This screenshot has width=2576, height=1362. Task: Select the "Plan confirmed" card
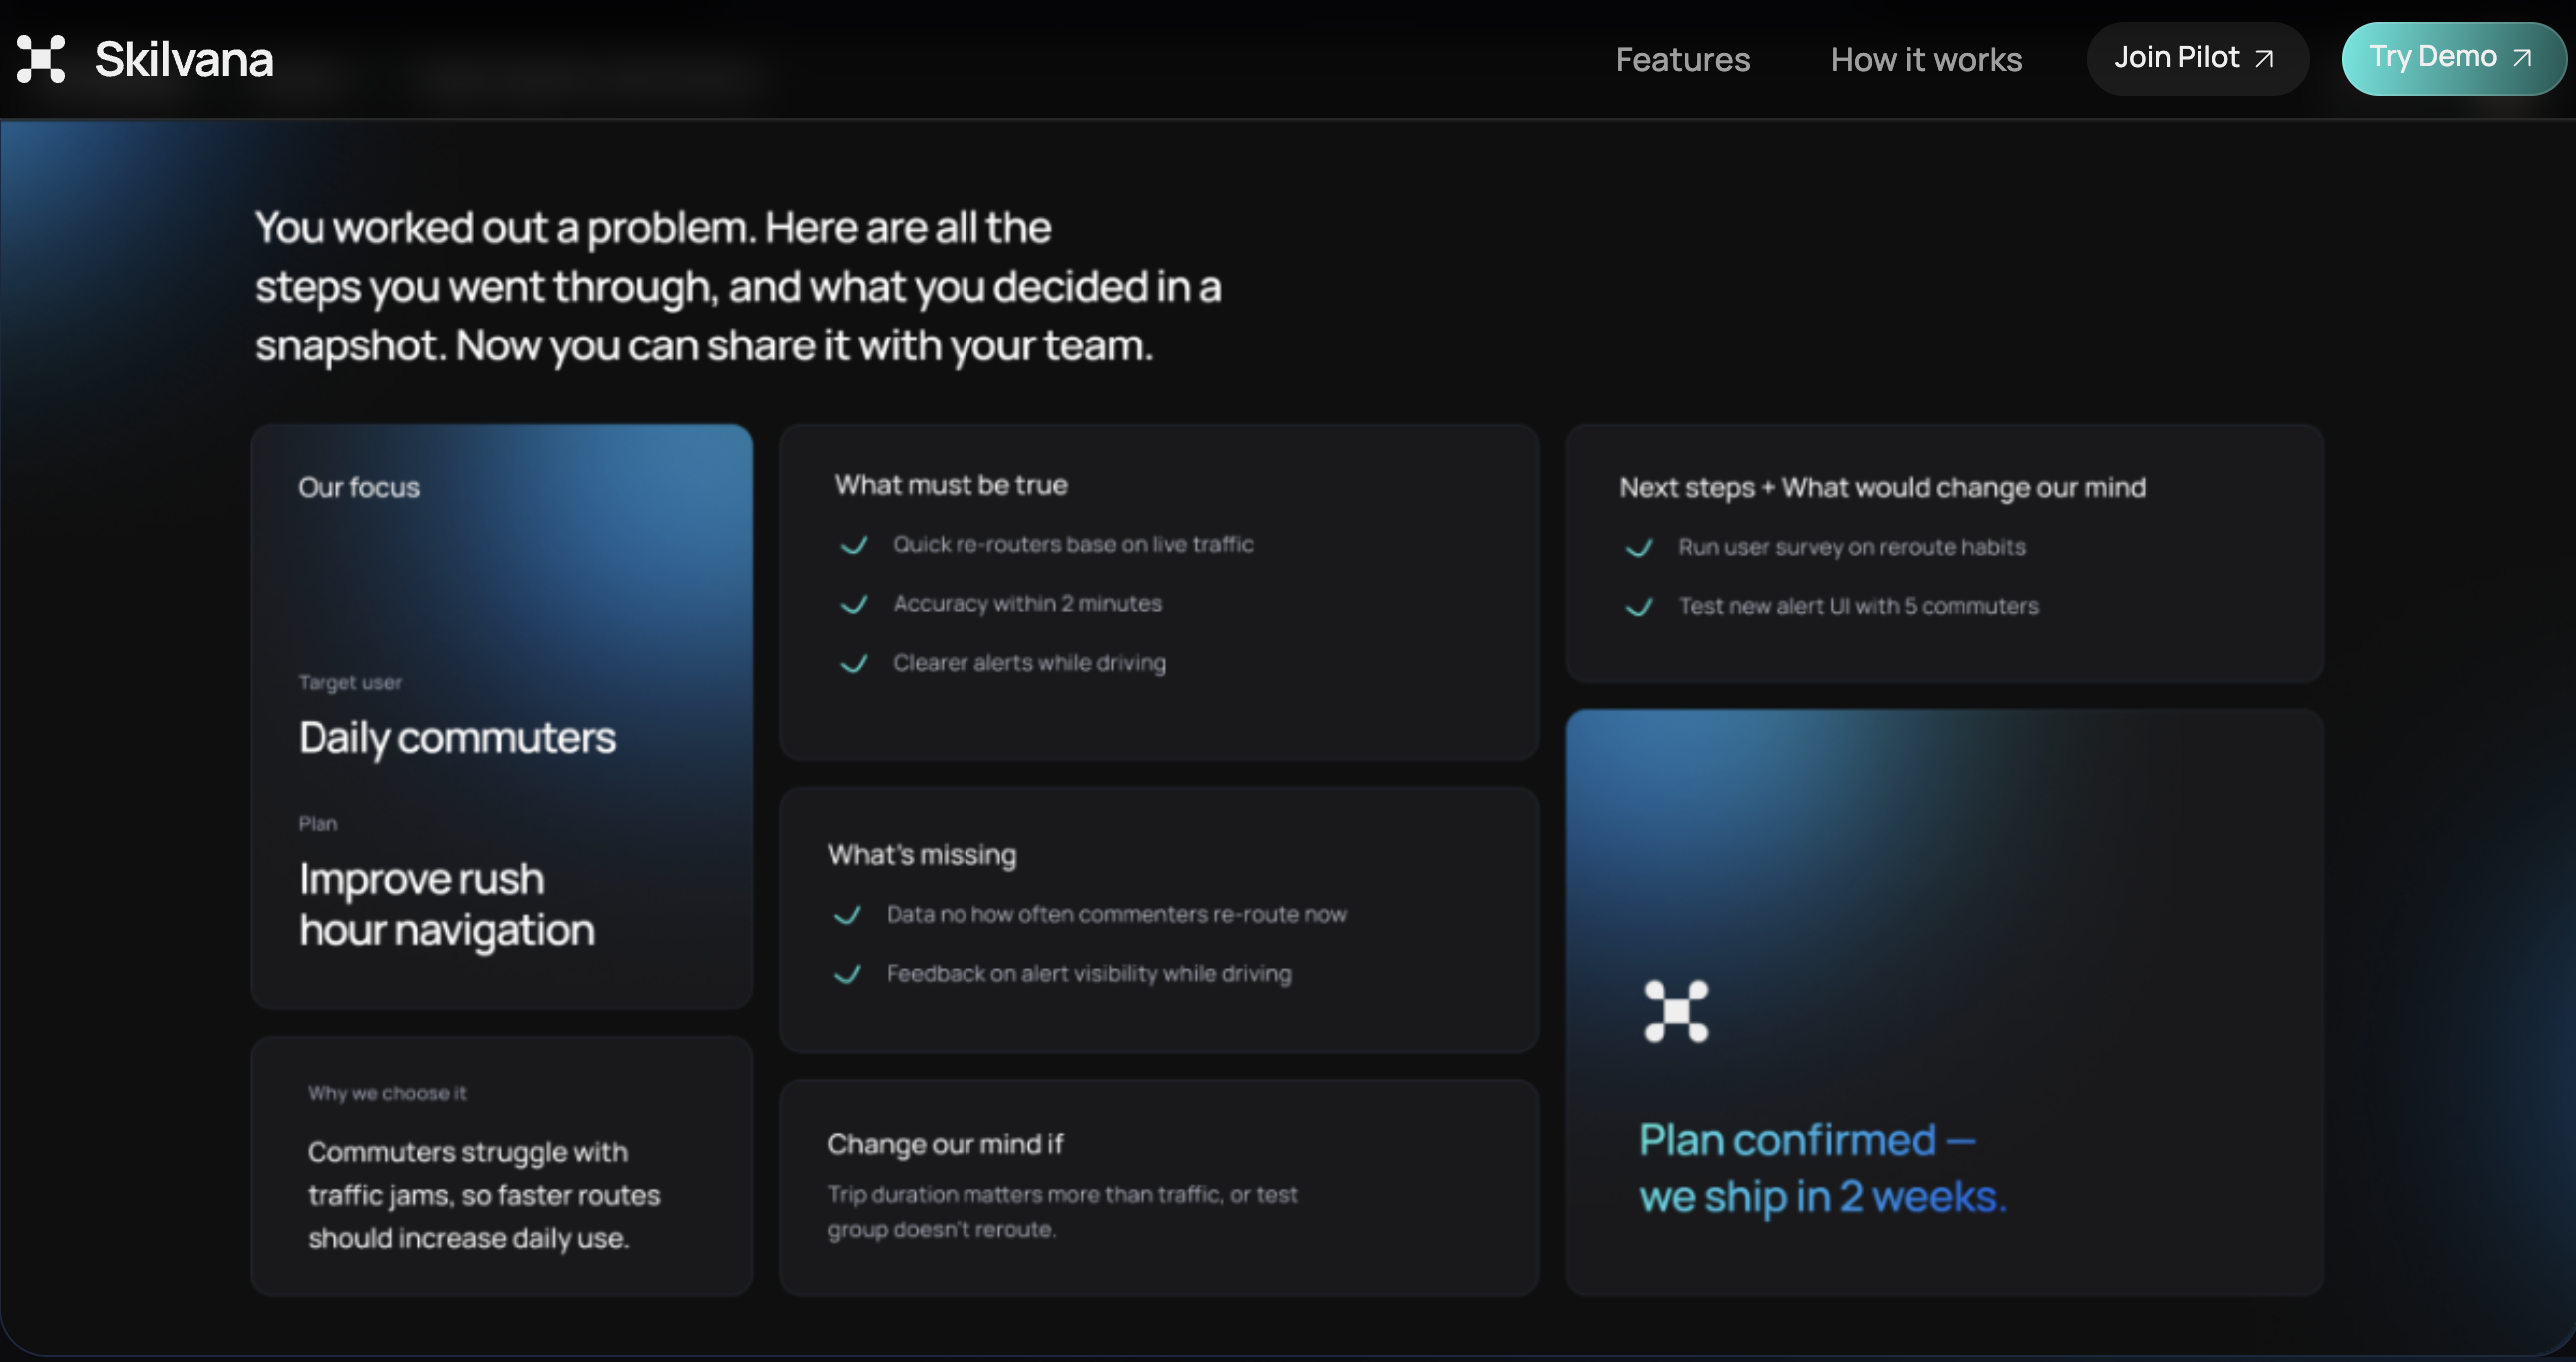(1945, 1000)
